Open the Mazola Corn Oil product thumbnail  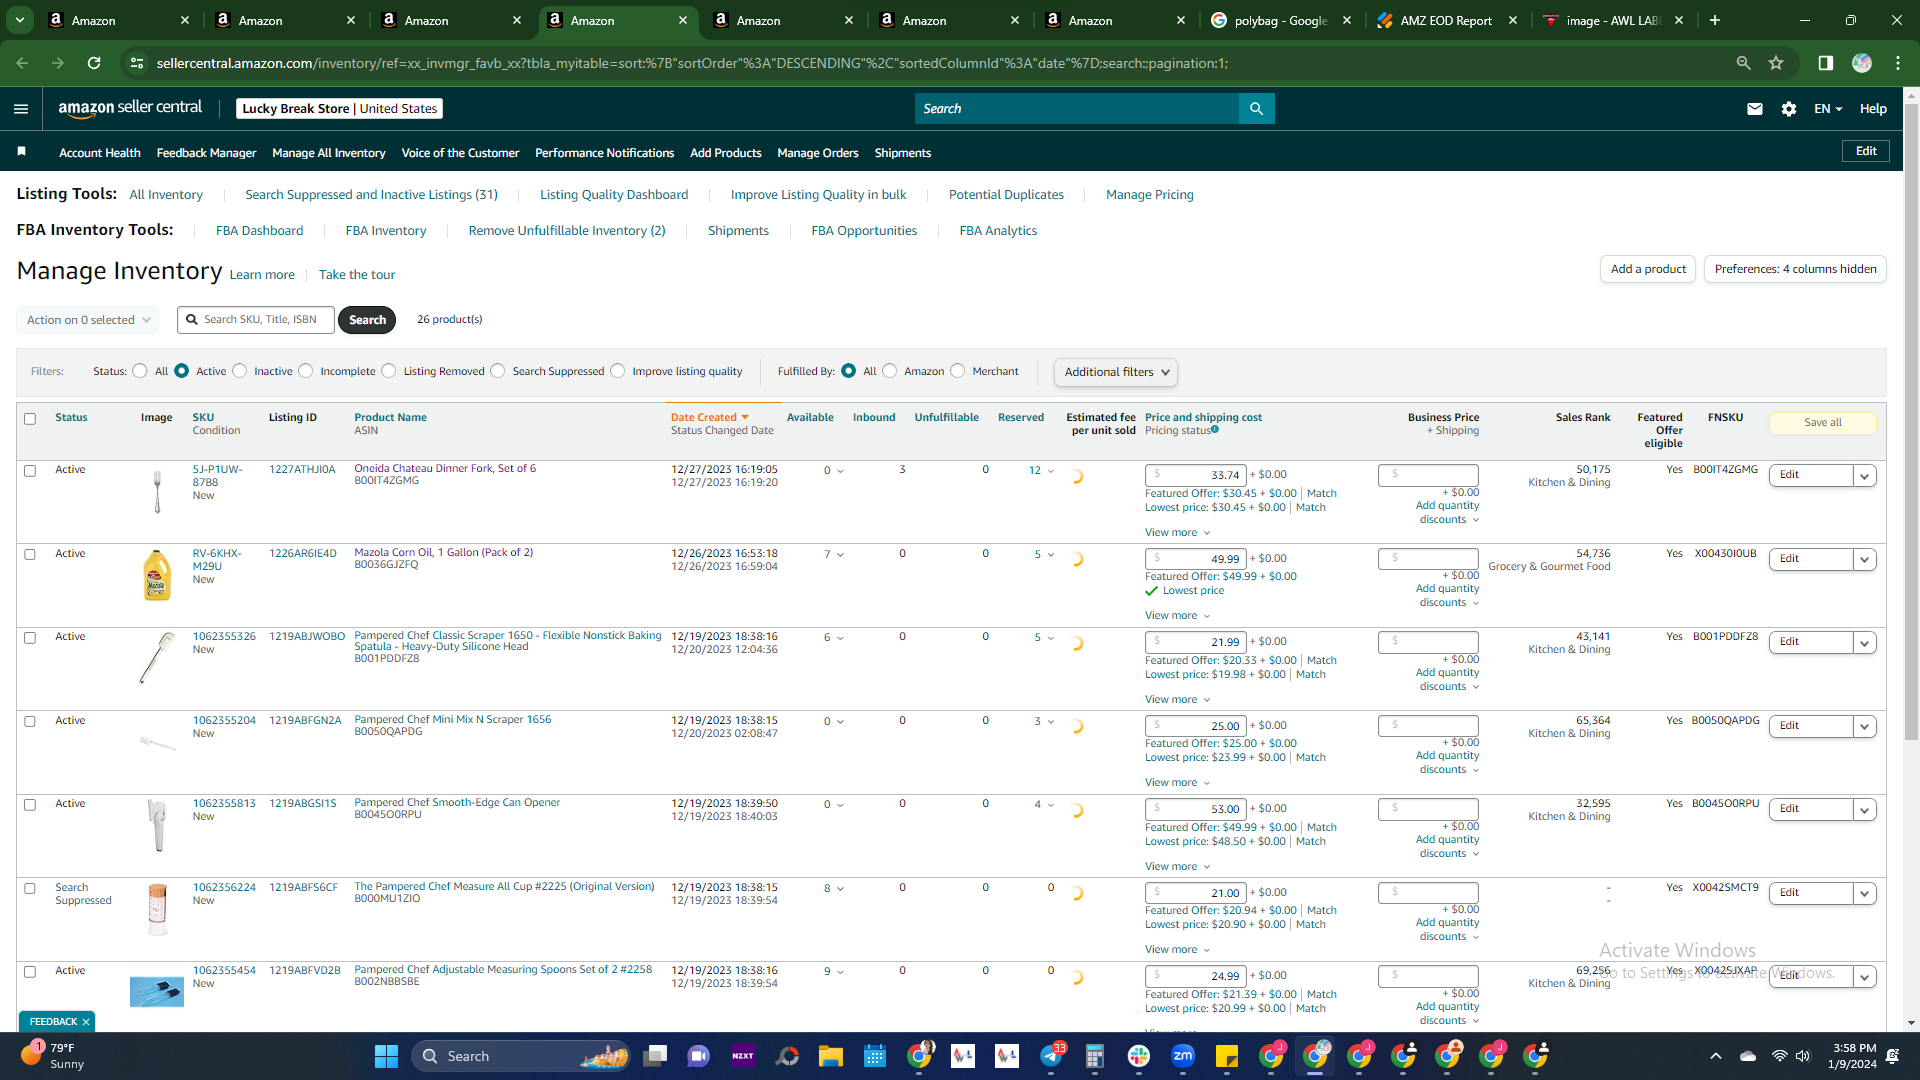coord(157,576)
